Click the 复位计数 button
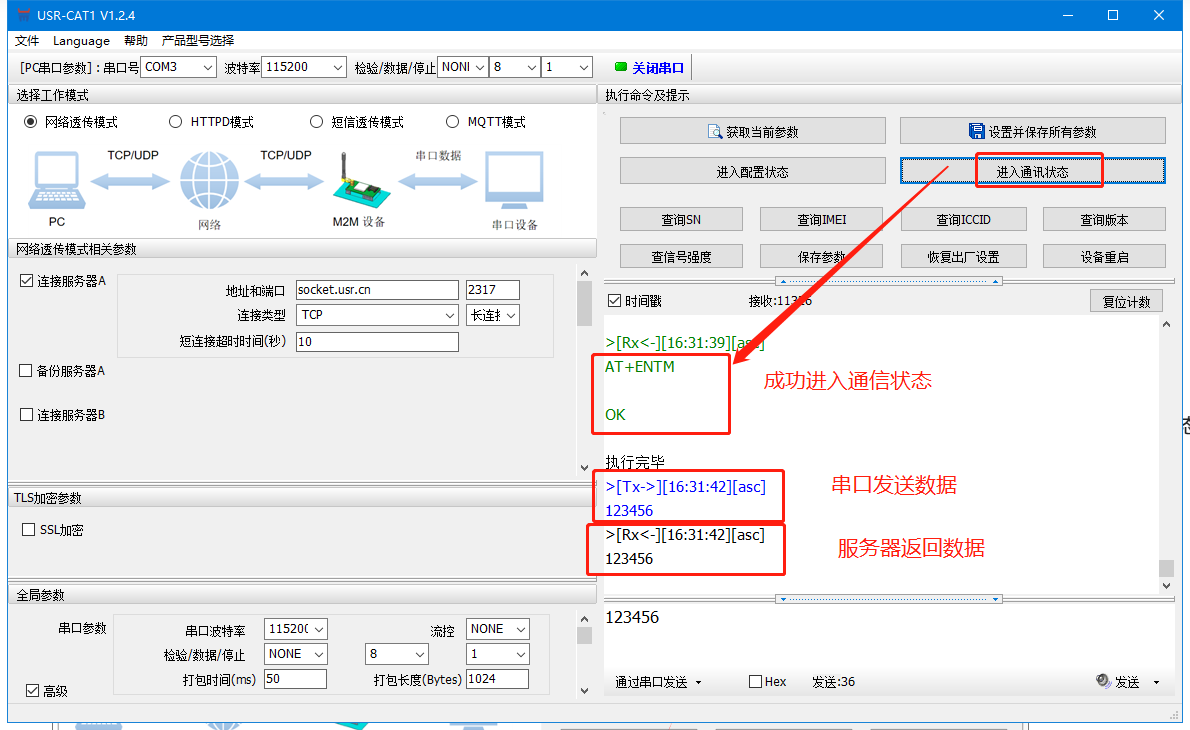The width and height of the screenshot is (1190, 730). pos(1126,301)
